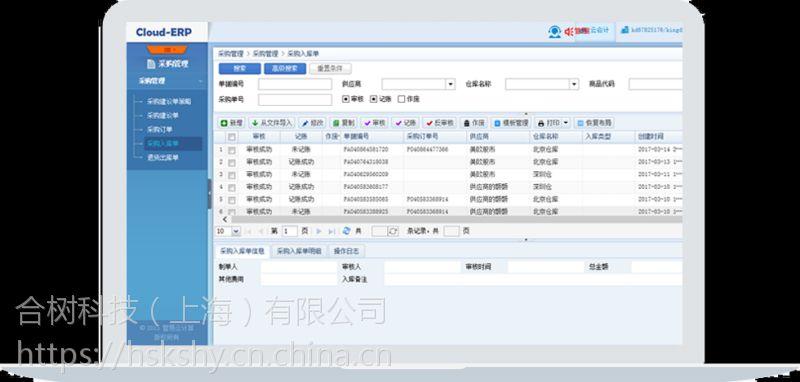Toggle the select-all header checkbox

(x=232, y=137)
